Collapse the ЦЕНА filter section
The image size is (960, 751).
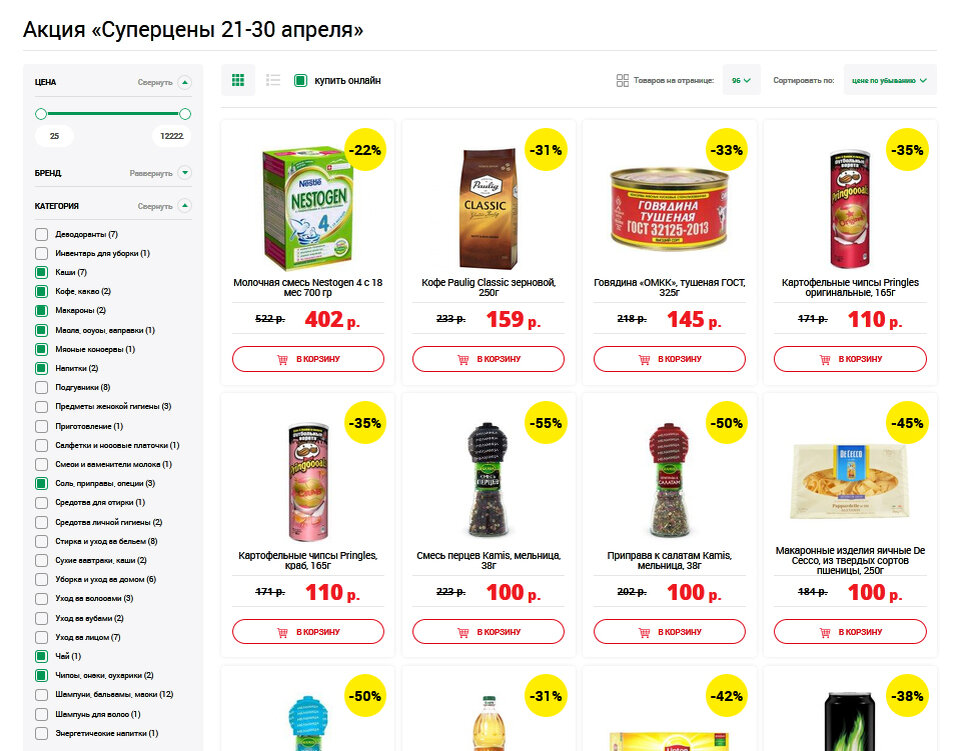[x=185, y=82]
